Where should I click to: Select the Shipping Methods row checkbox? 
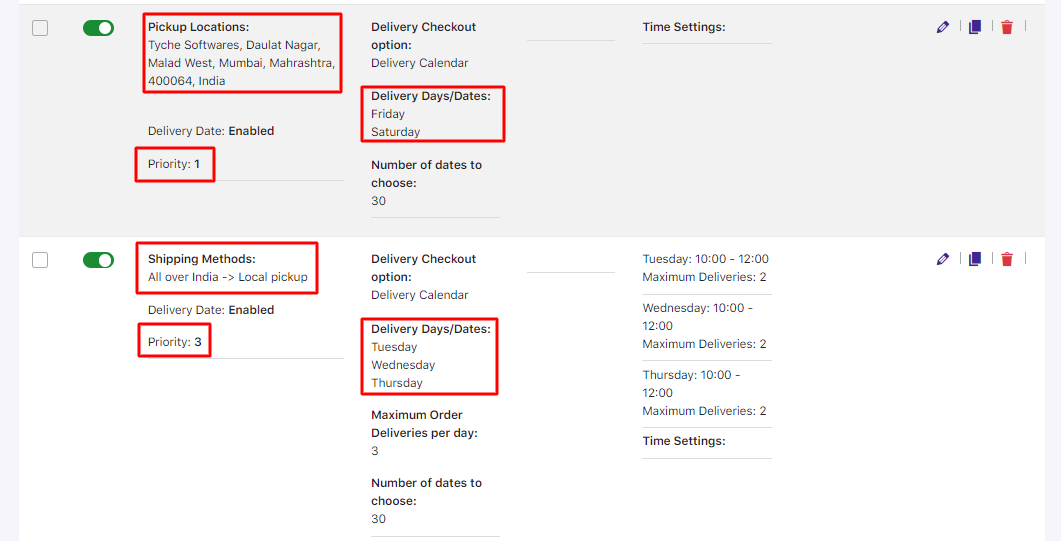click(40, 260)
